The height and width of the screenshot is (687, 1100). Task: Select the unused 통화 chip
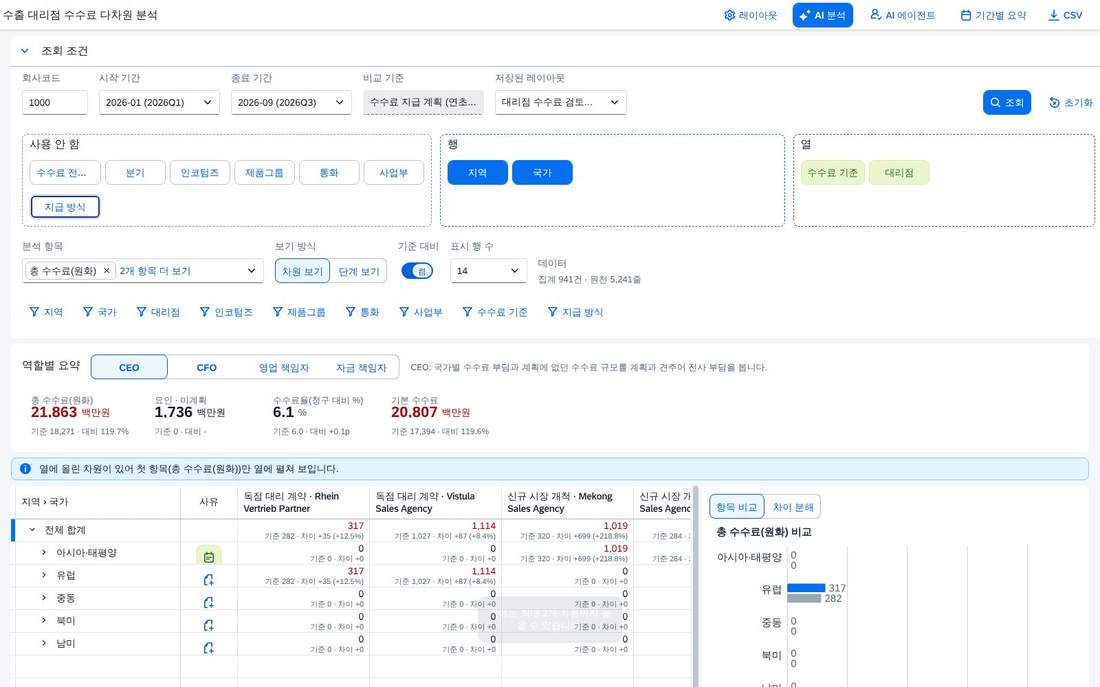point(329,173)
